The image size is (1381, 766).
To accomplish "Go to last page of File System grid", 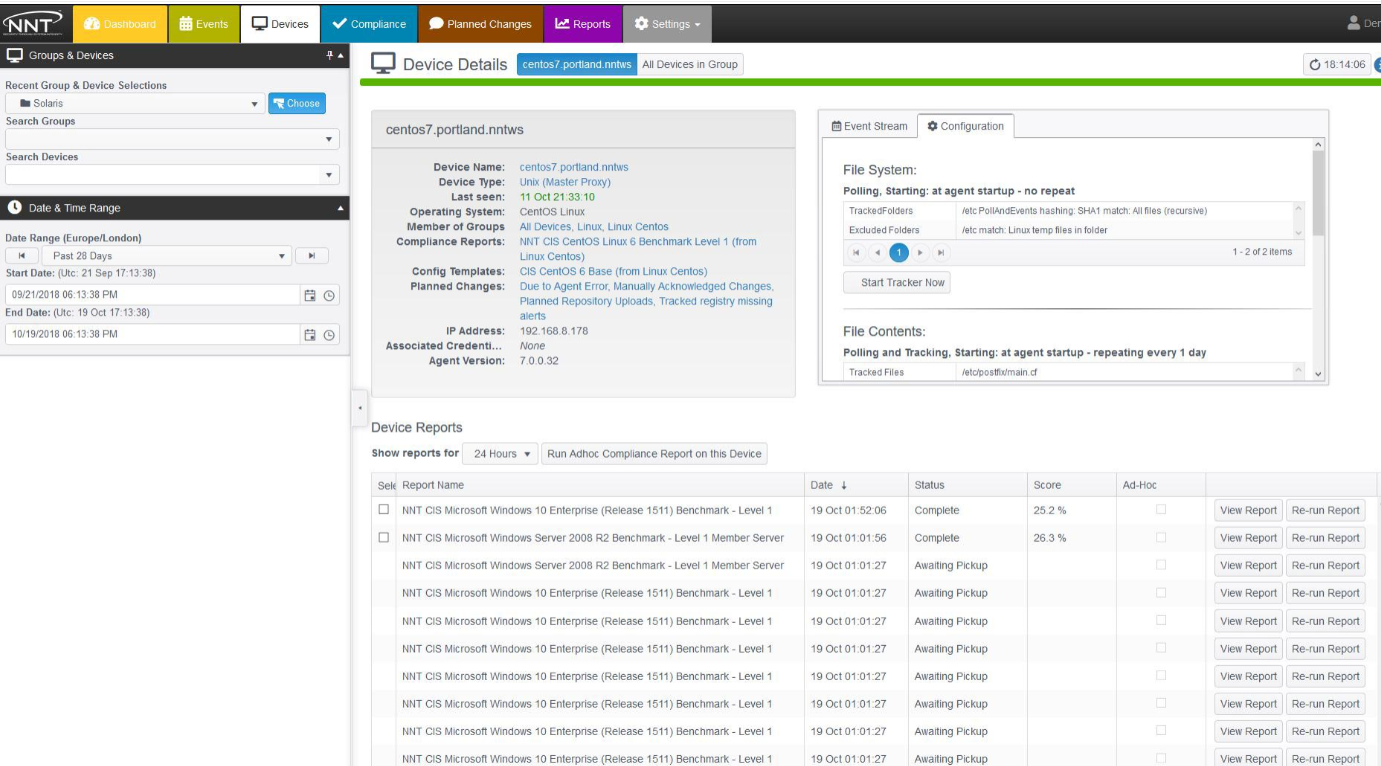I will (x=943, y=251).
